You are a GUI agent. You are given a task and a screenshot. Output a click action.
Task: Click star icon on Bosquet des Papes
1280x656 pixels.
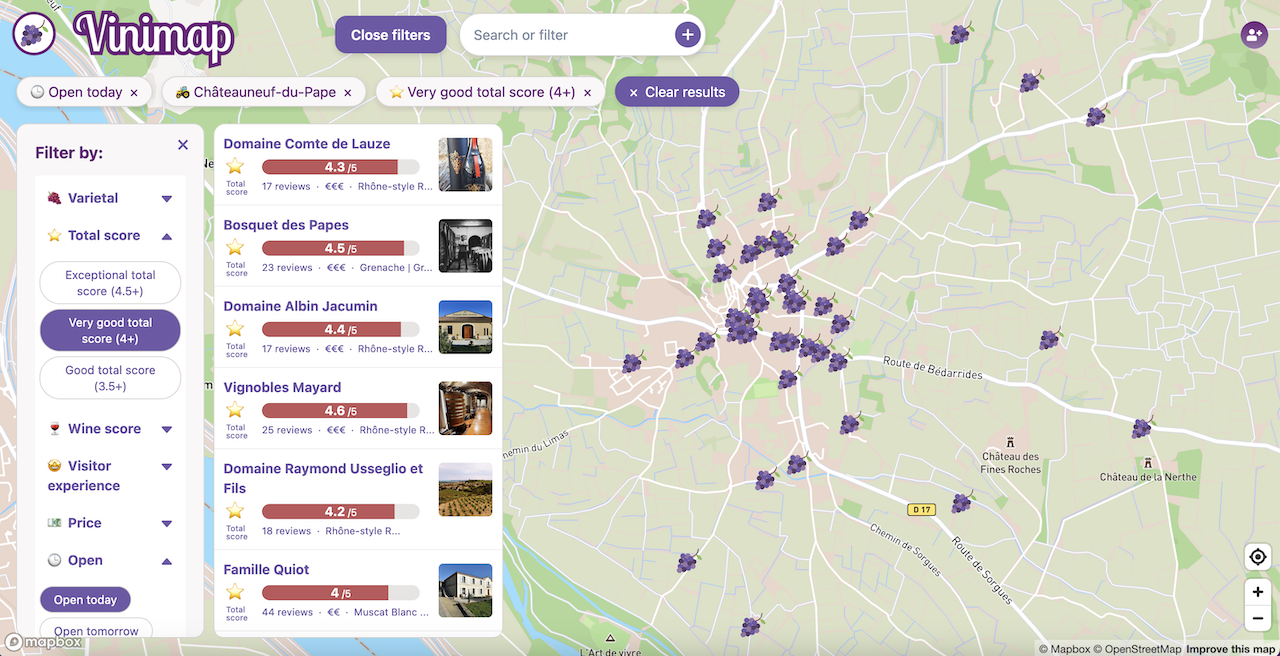pyautogui.click(x=235, y=248)
